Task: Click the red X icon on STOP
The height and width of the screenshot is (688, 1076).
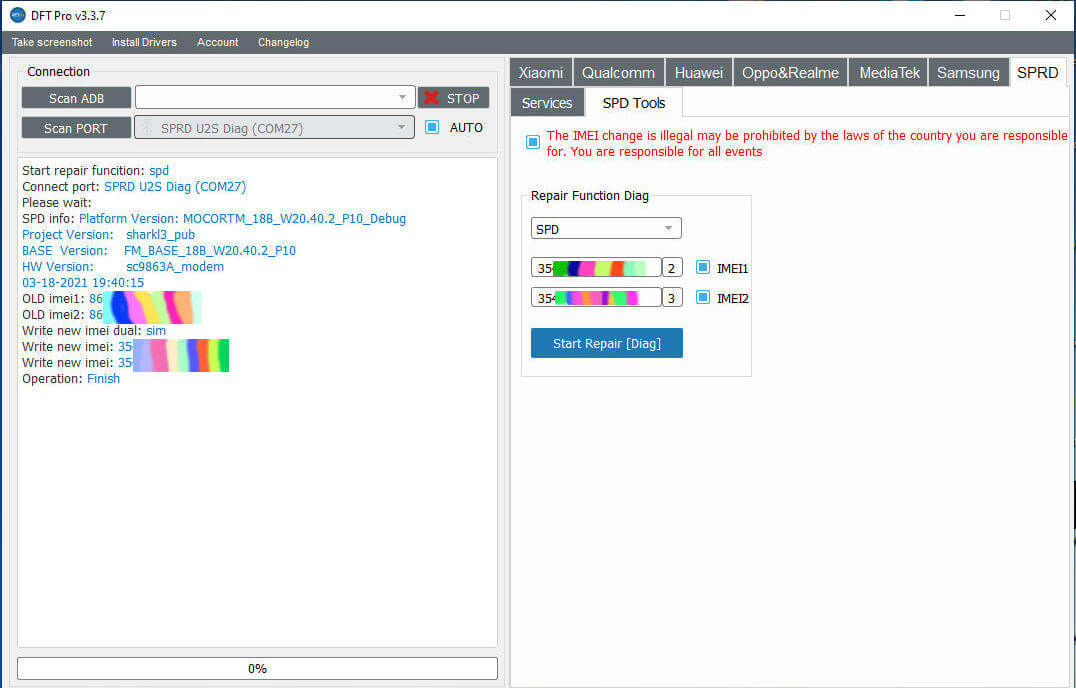Action: pos(432,97)
